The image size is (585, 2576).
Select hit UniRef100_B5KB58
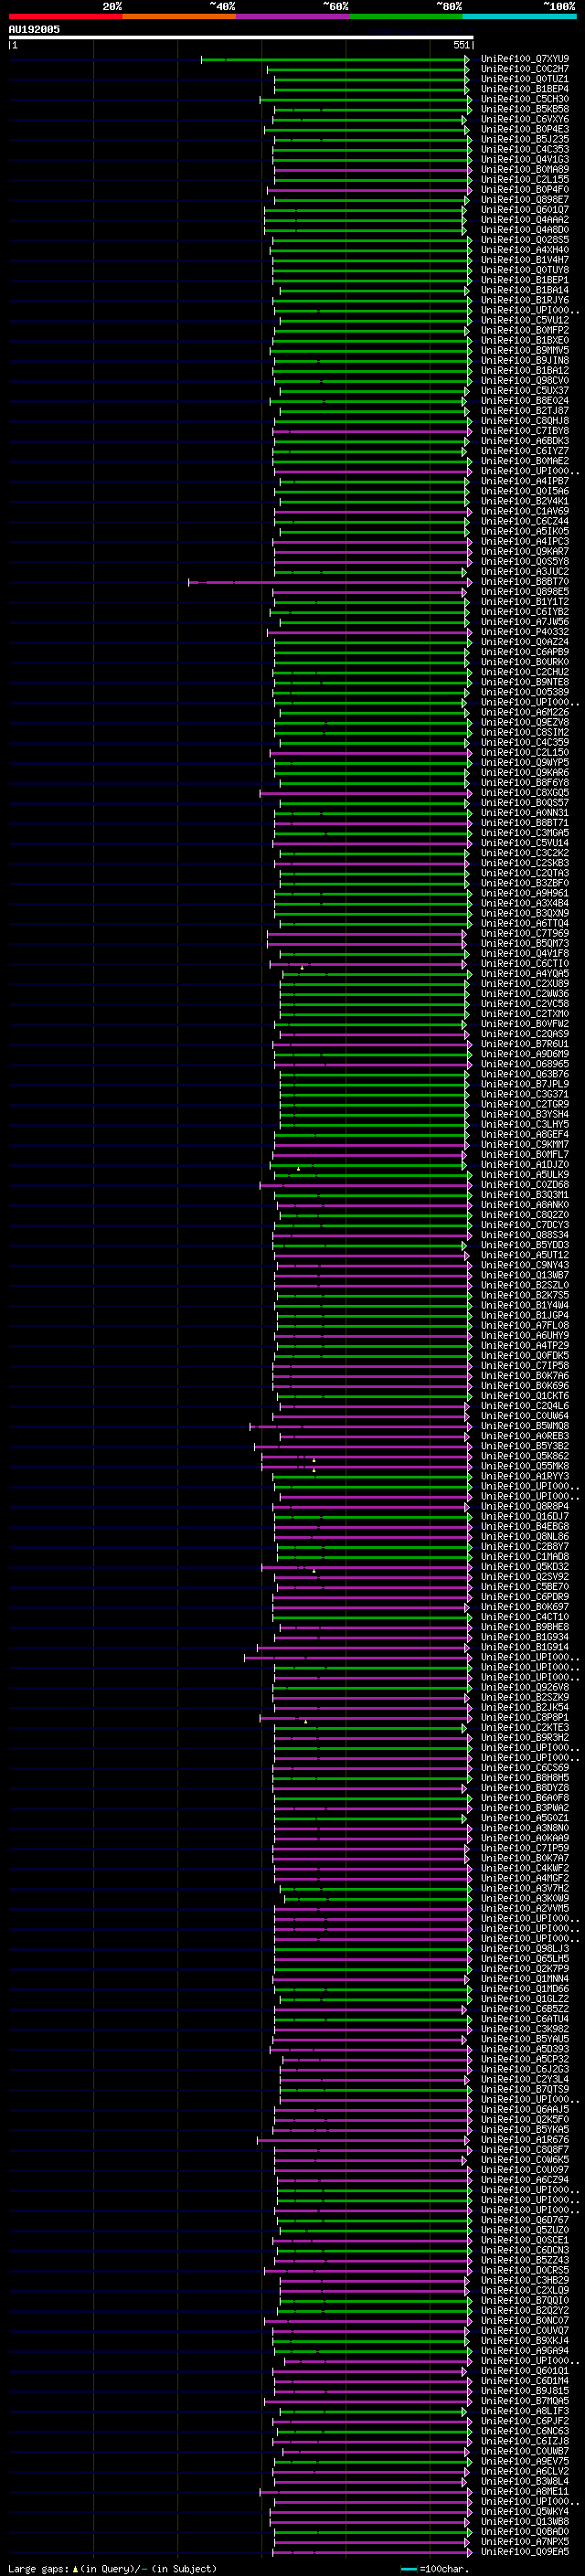524,109
